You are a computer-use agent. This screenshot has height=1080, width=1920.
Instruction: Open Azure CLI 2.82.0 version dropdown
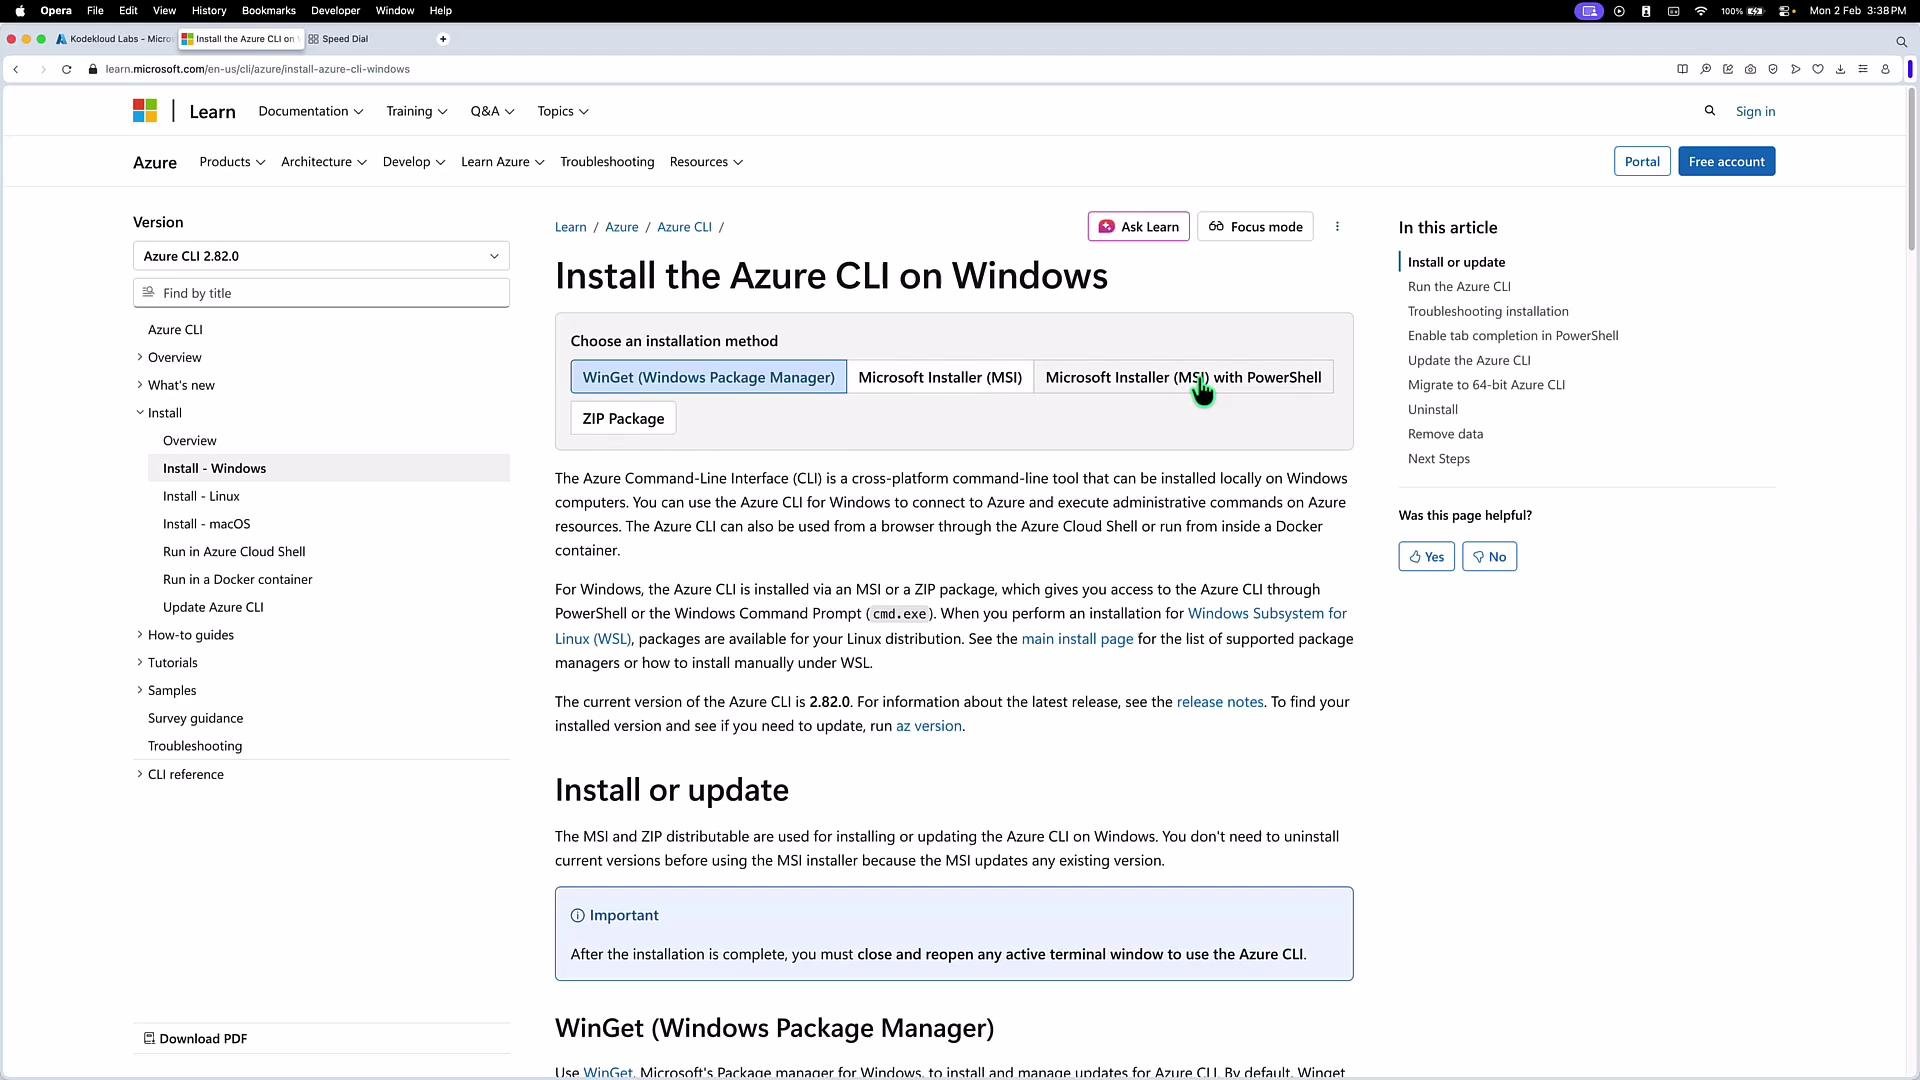tap(321, 256)
